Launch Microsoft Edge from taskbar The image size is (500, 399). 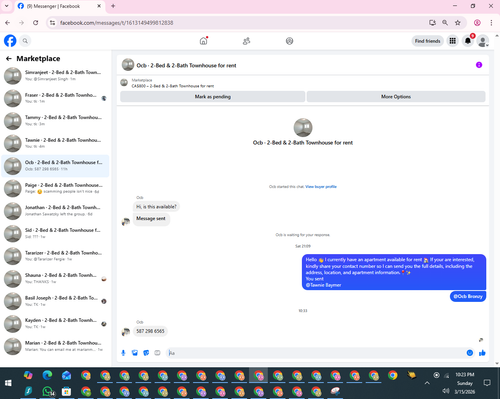[x=47, y=375]
